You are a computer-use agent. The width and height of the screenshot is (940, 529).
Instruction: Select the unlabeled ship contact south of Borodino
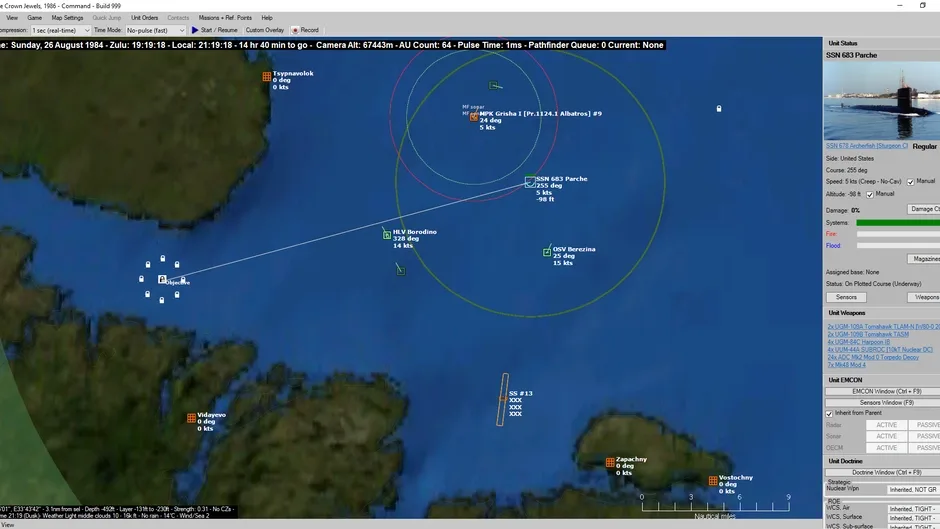pos(400,271)
